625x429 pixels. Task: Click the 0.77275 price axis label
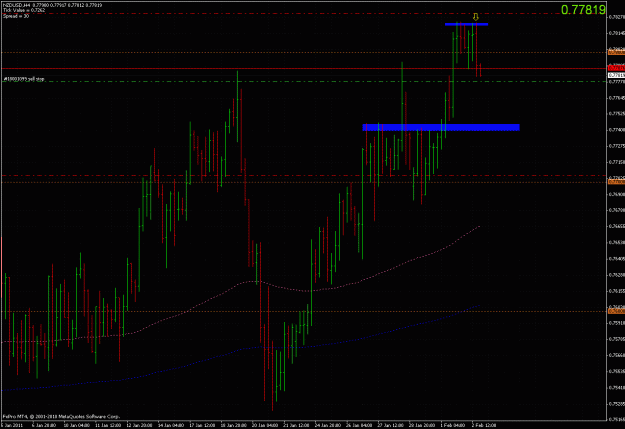point(617,146)
